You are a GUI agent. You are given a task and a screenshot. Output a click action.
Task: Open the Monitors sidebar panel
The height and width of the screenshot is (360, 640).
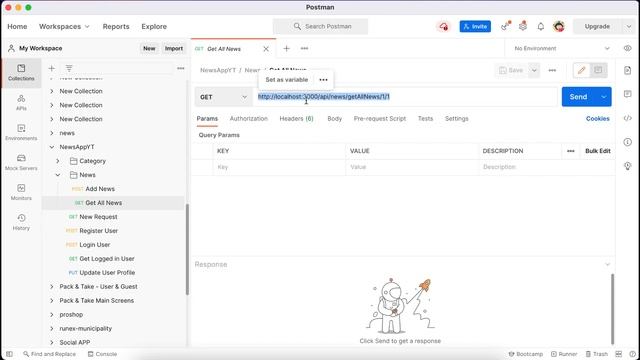click(x=21, y=192)
